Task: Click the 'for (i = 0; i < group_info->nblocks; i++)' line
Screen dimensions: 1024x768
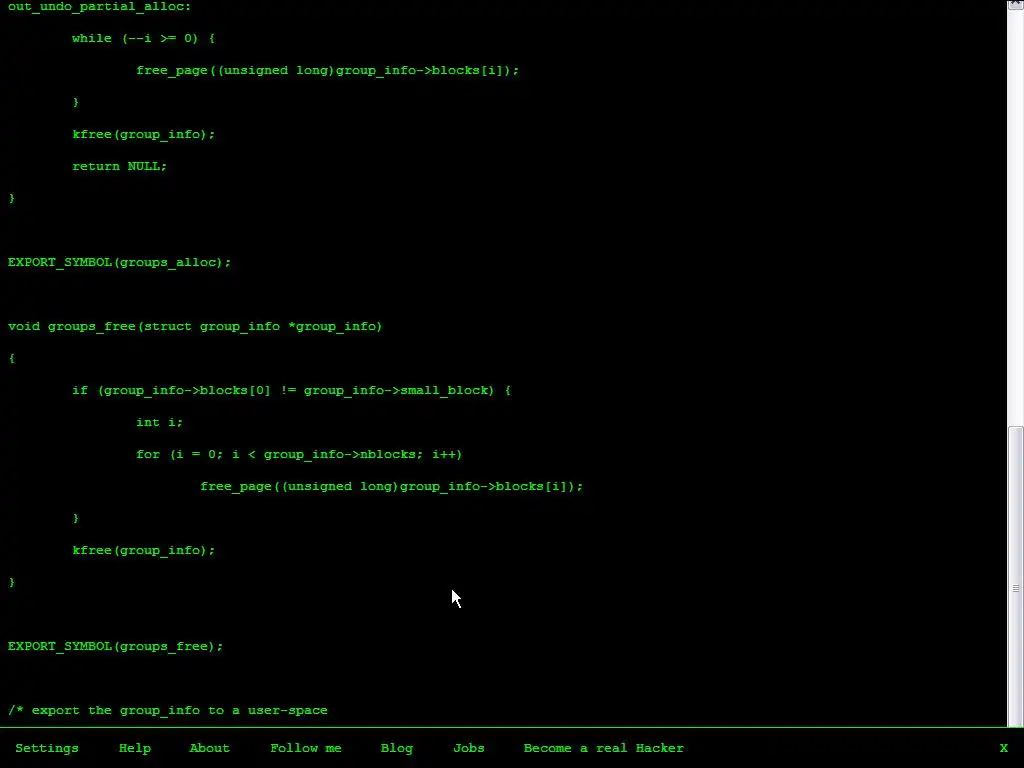Action: point(299,455)
